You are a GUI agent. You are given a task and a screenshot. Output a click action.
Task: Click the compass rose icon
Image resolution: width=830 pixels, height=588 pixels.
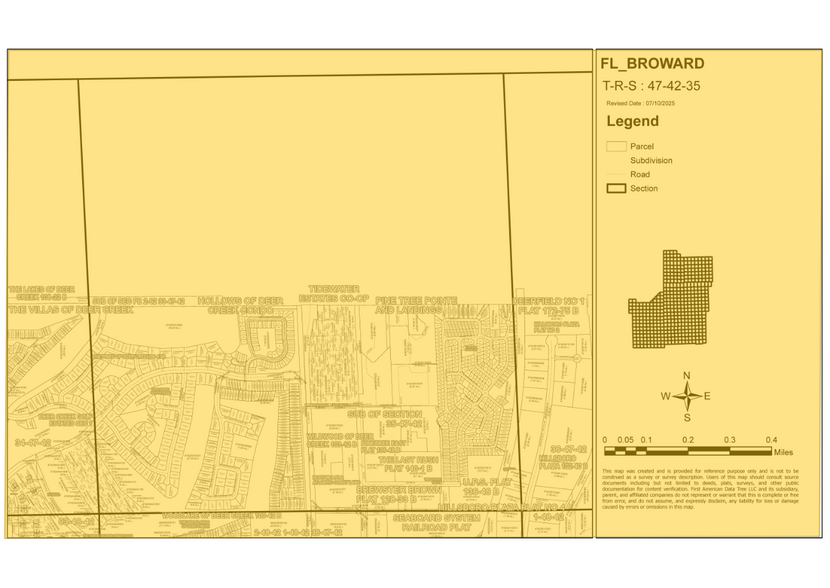pyautogui.click(x=686, y=396)
